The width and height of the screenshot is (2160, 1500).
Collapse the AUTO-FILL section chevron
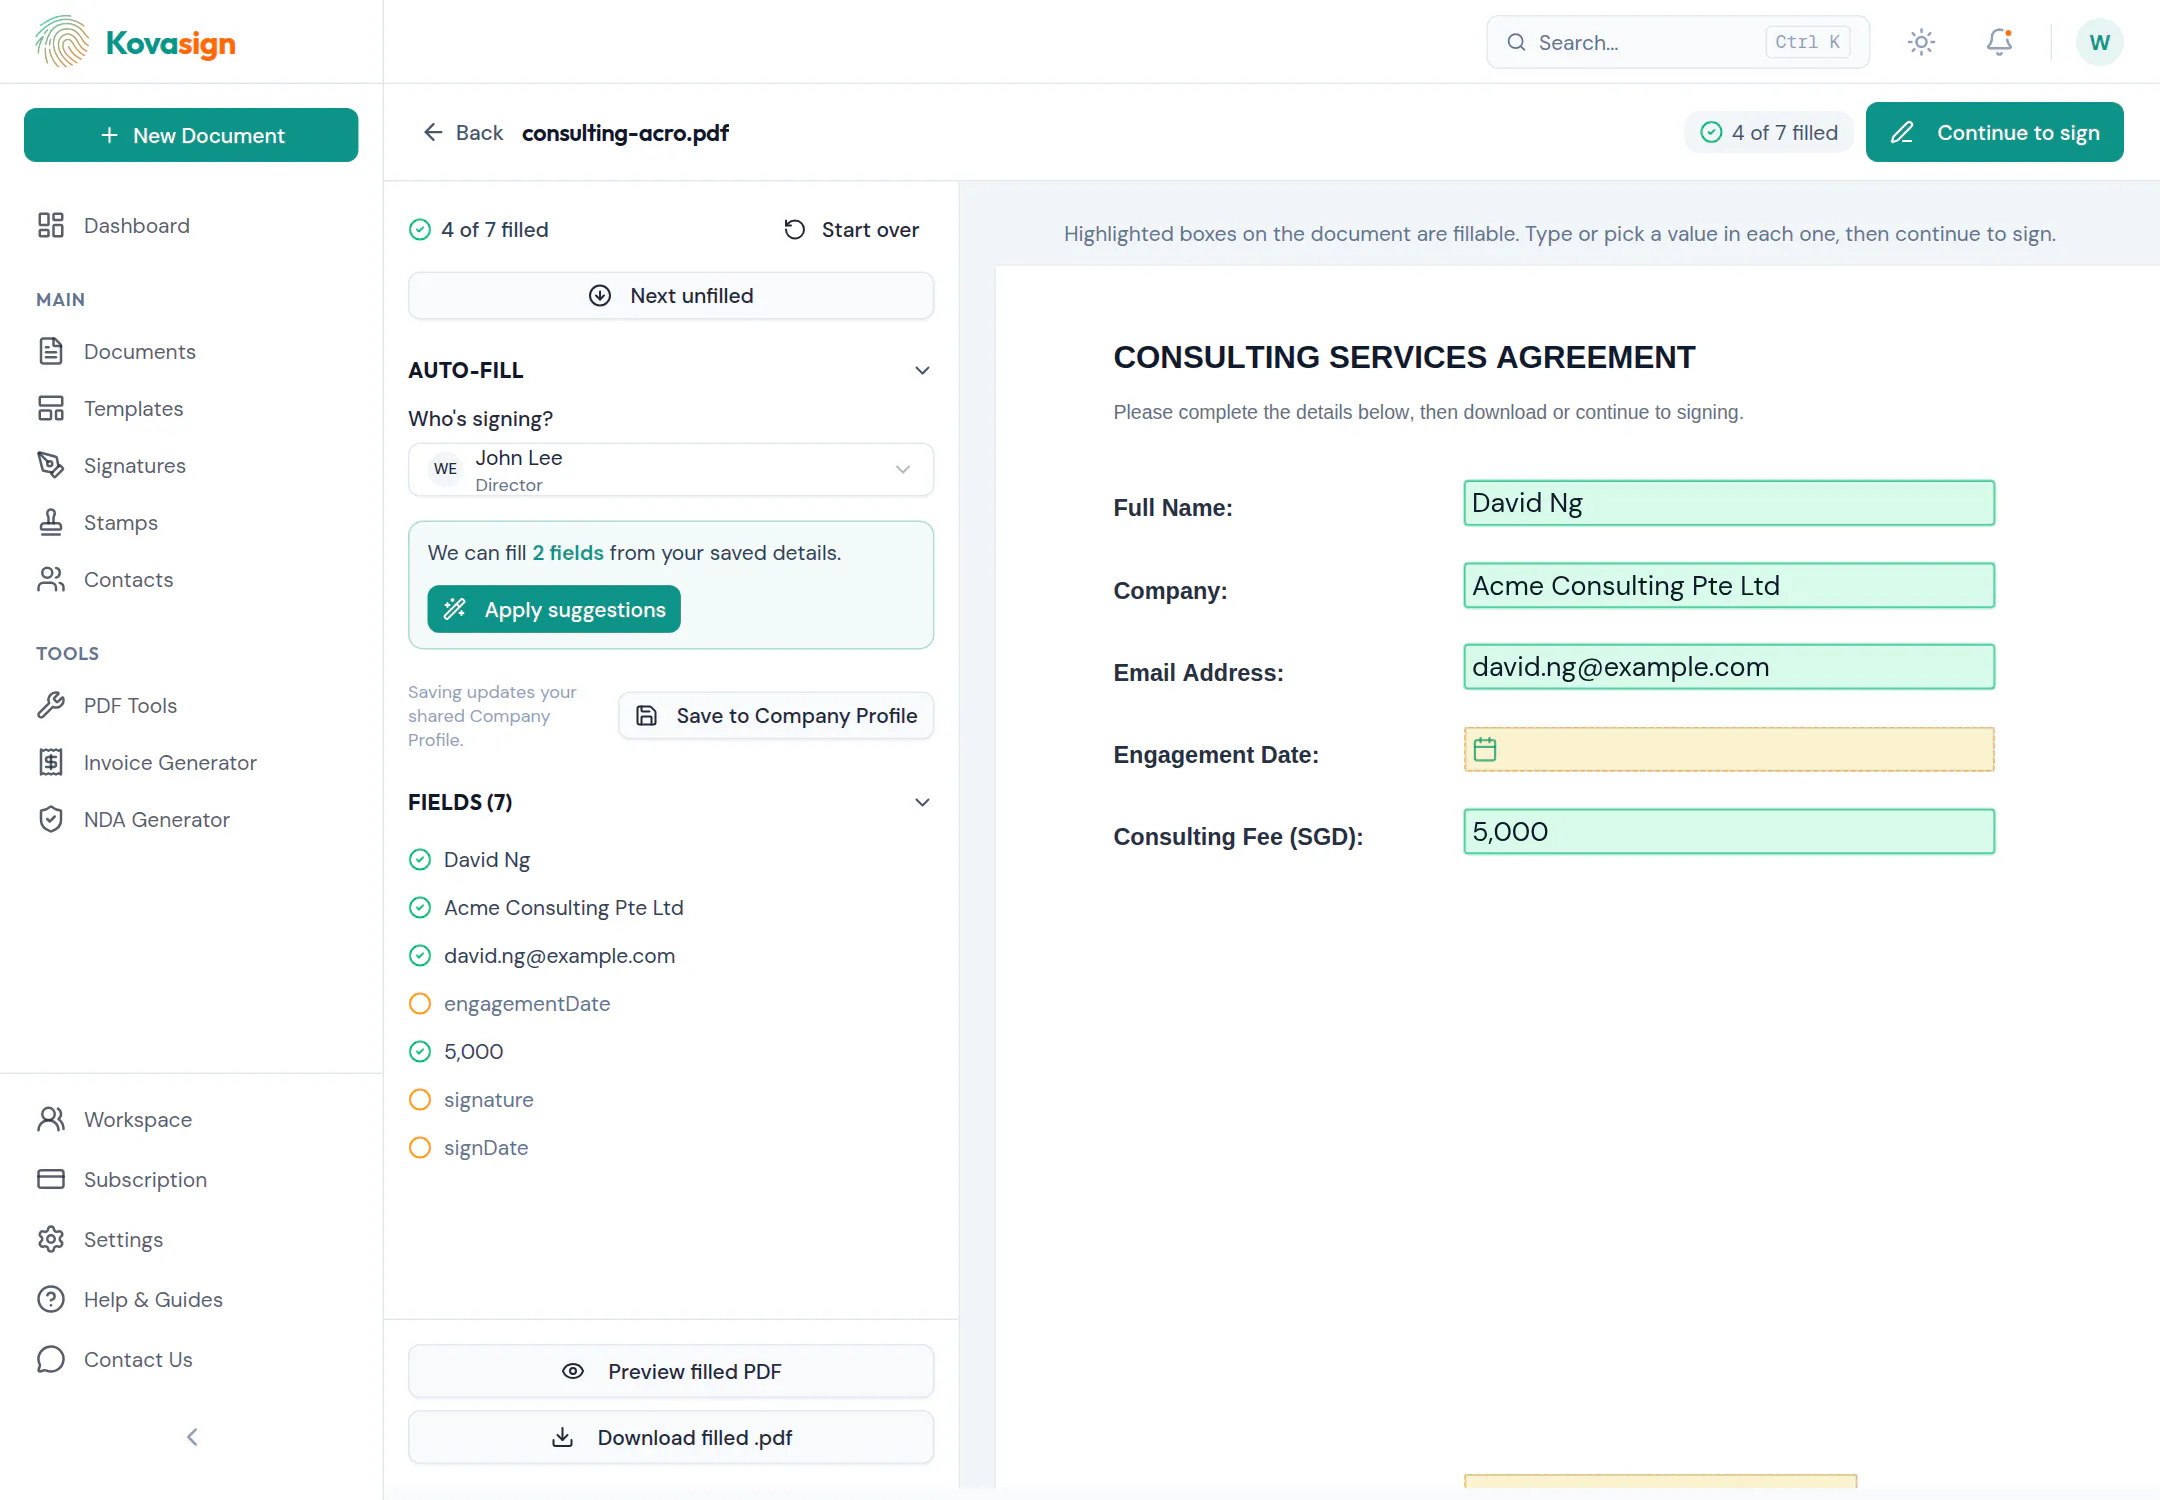[x=922, y=370]
